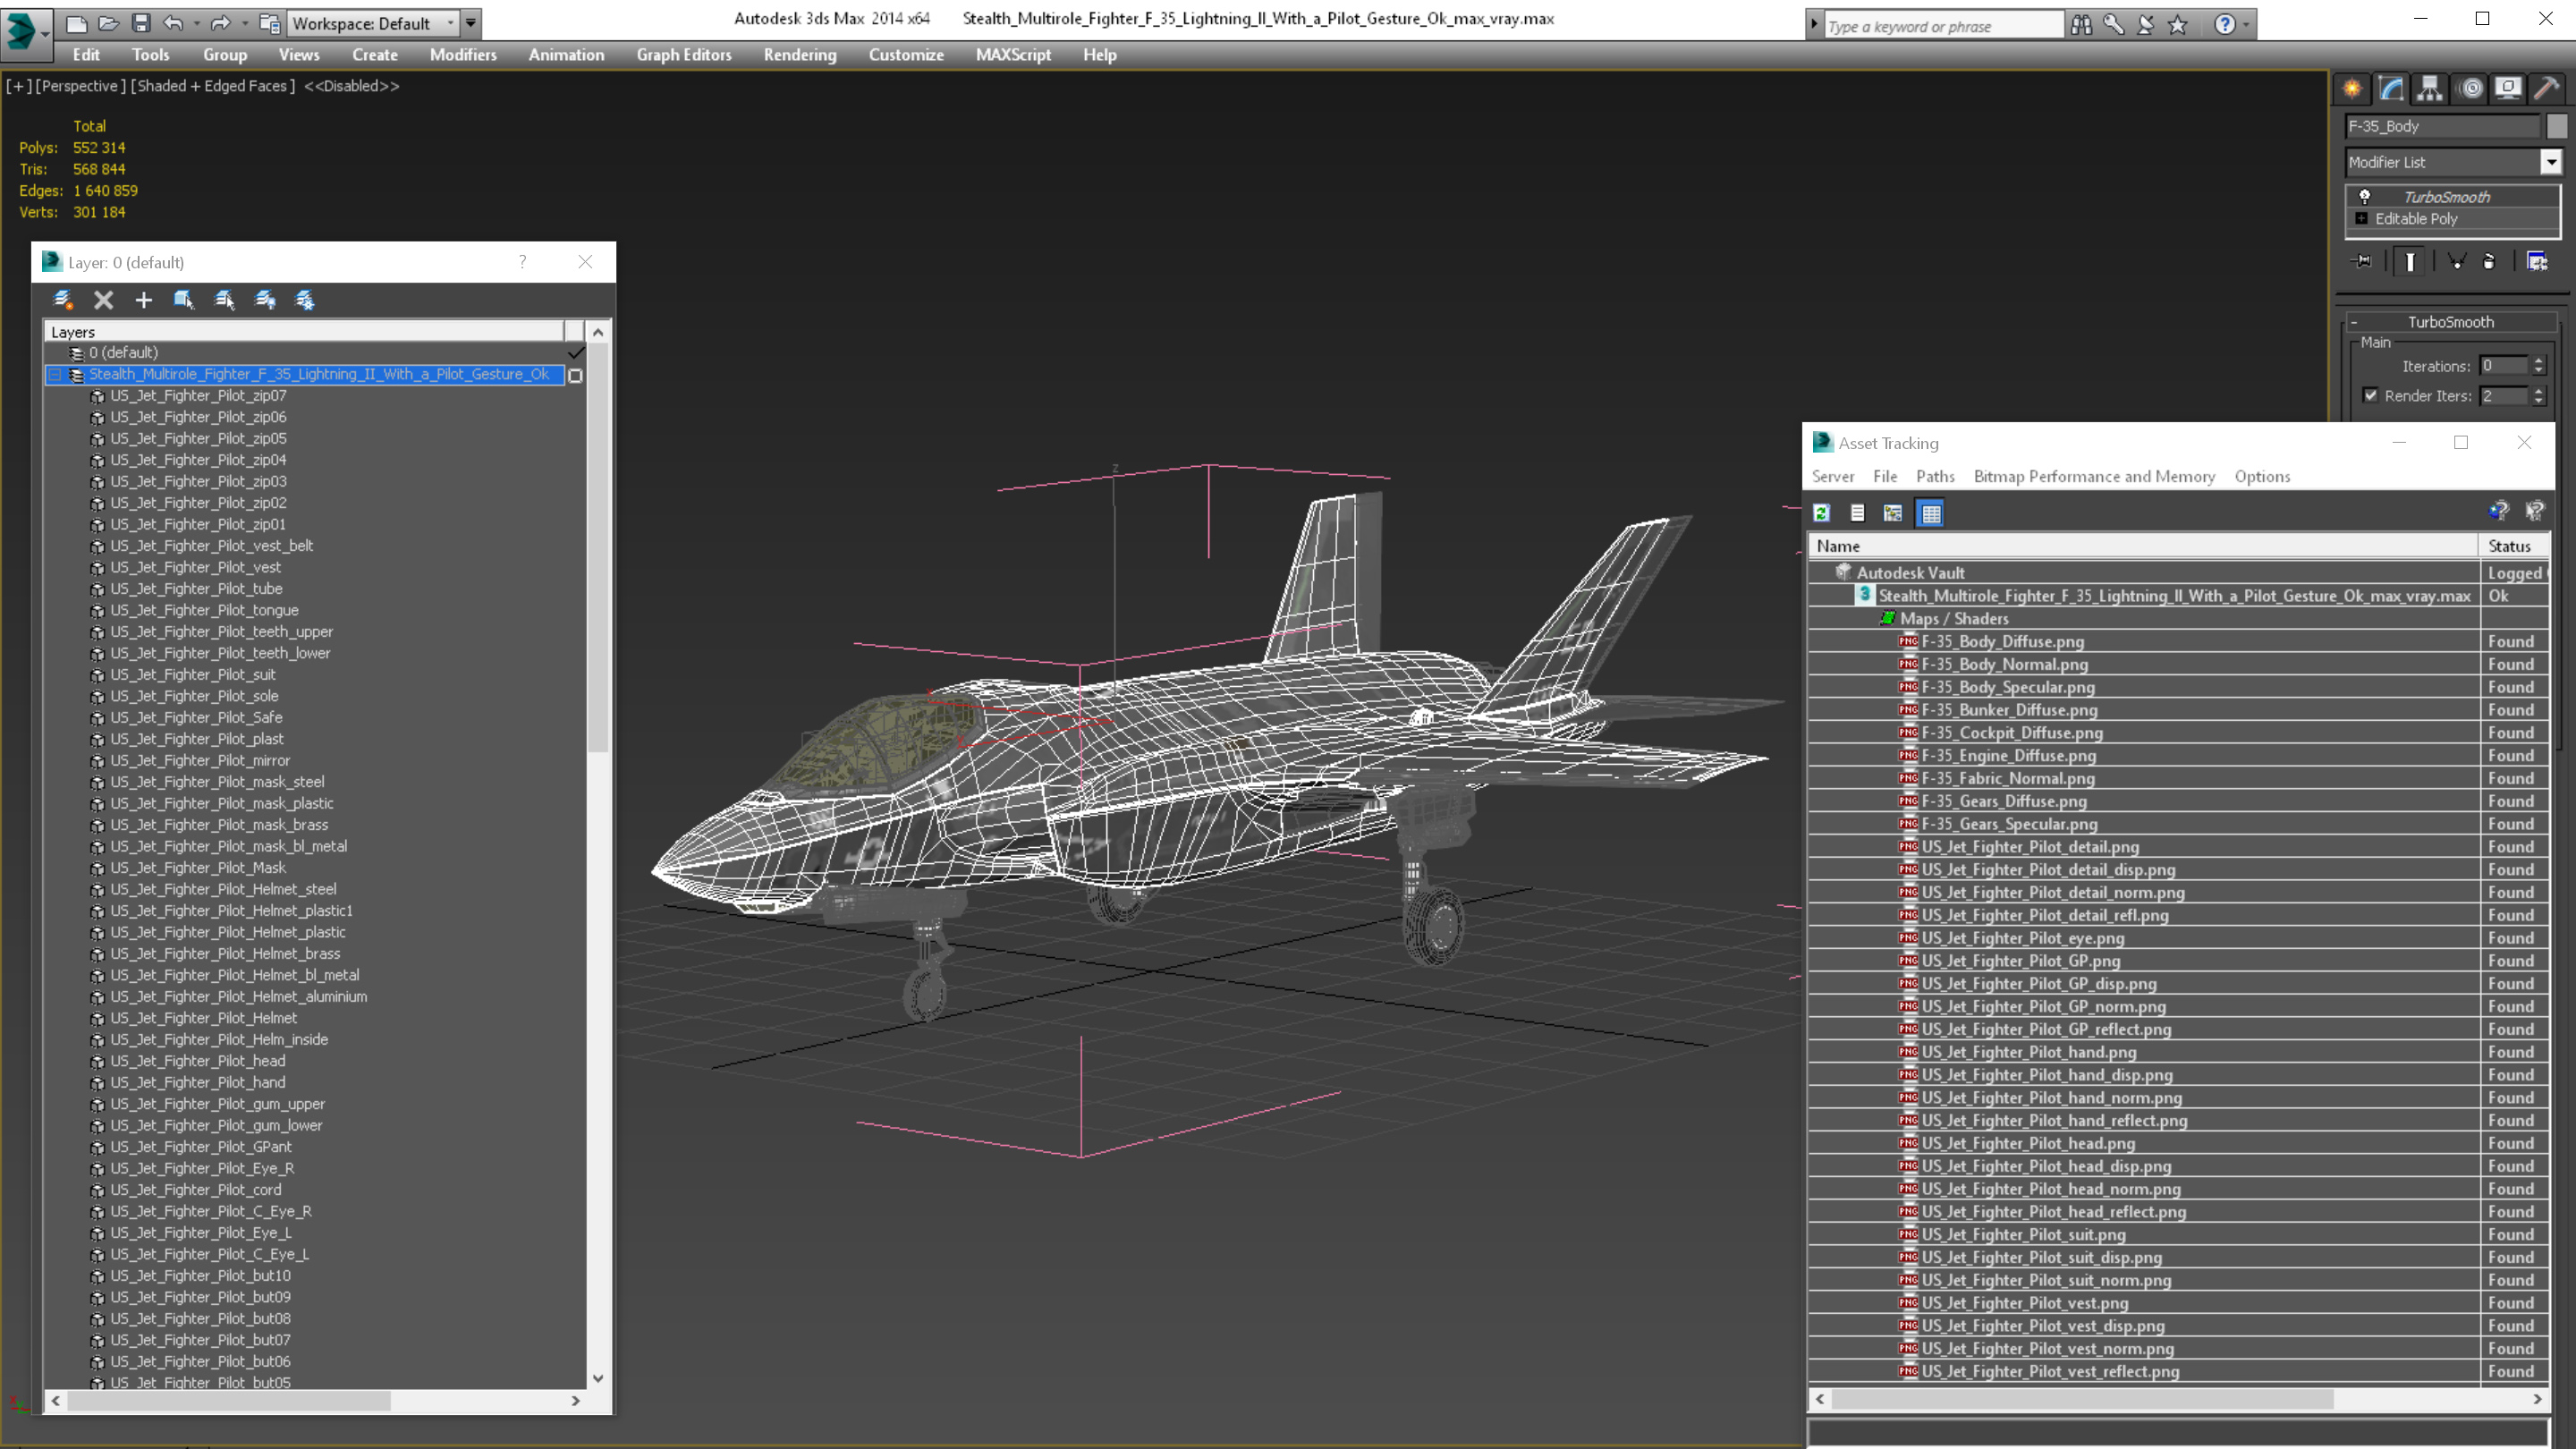Click the [+] viewport general menu label
The height and width of the screenshot is (1449, 2576).
coord(19,86)
